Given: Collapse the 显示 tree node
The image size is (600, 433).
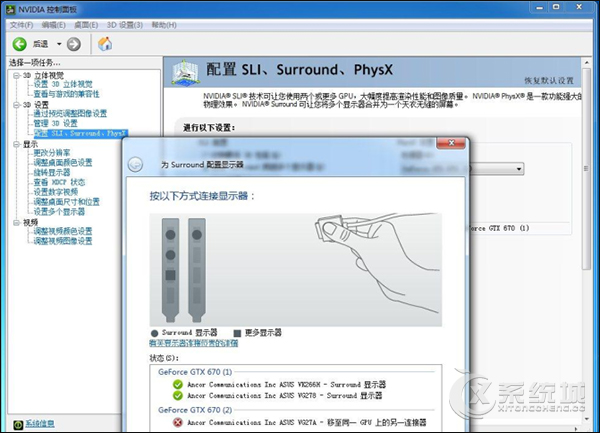Looking at the screenshot, I should tap(16, 144).
